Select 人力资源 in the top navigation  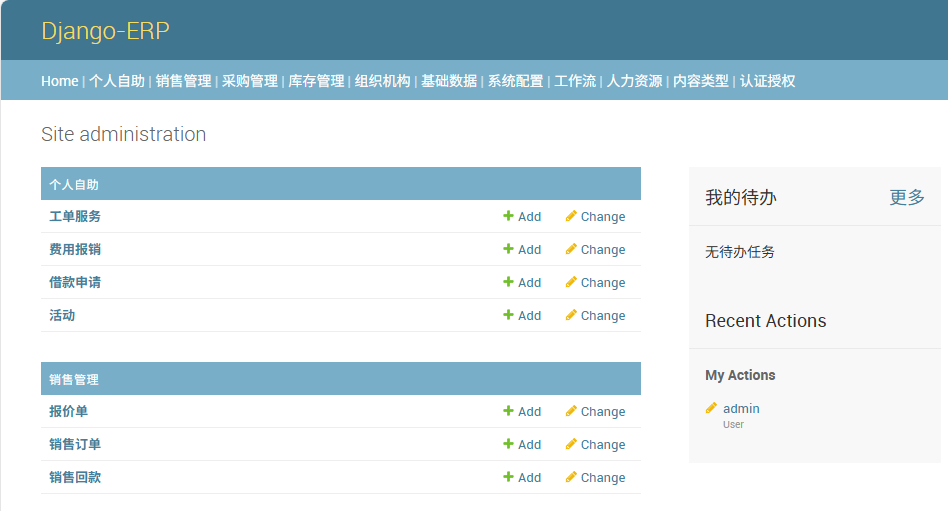click(x=634, y=81)
